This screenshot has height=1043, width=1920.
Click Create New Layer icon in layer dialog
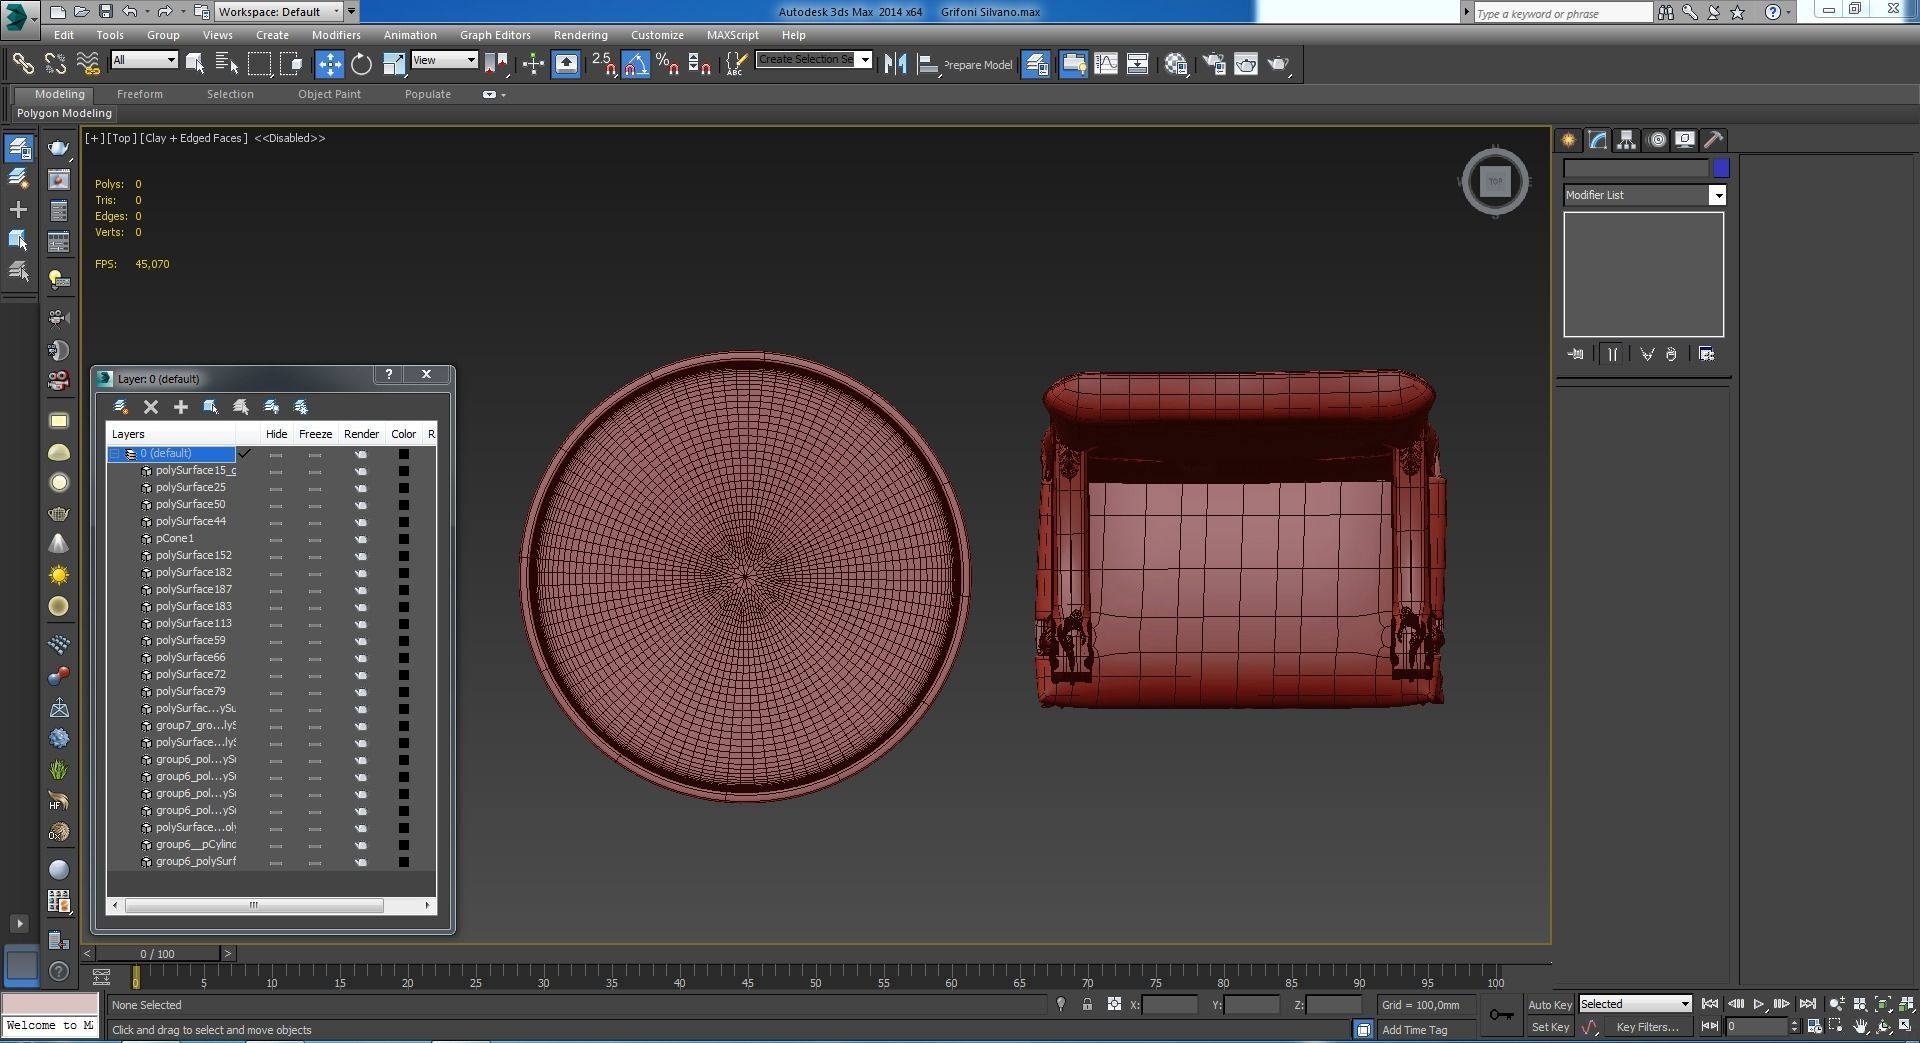[121, 407]
